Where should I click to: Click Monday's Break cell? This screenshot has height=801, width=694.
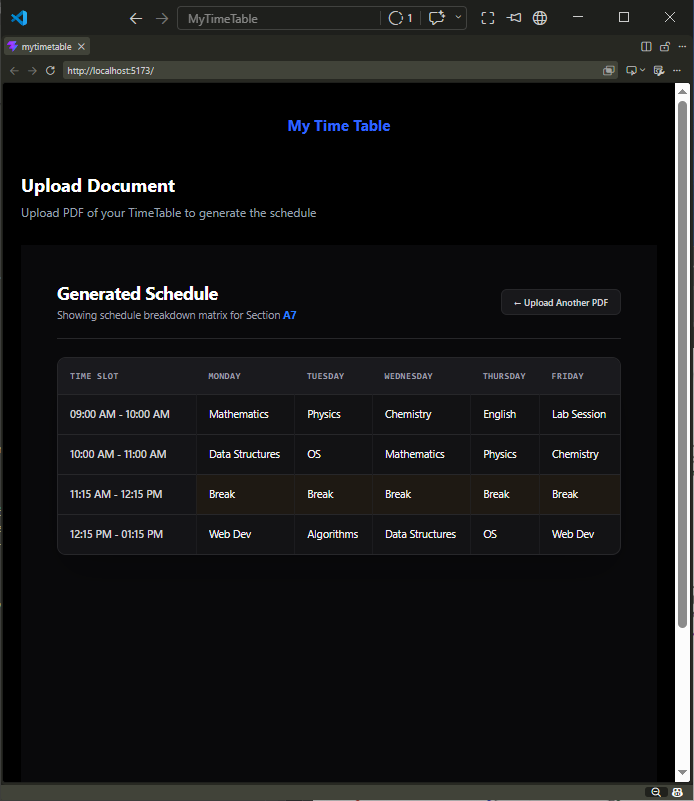click(x=245, y=494)
